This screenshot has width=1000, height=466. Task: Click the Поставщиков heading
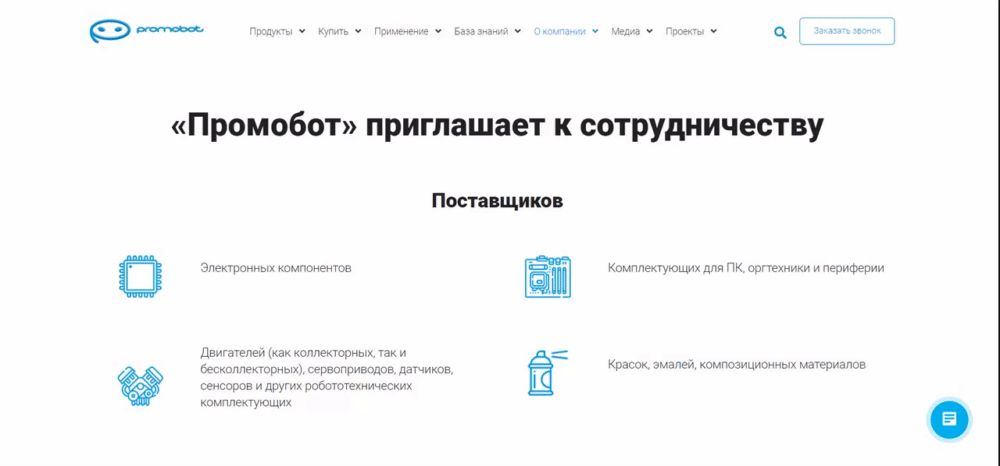[497, 201]
